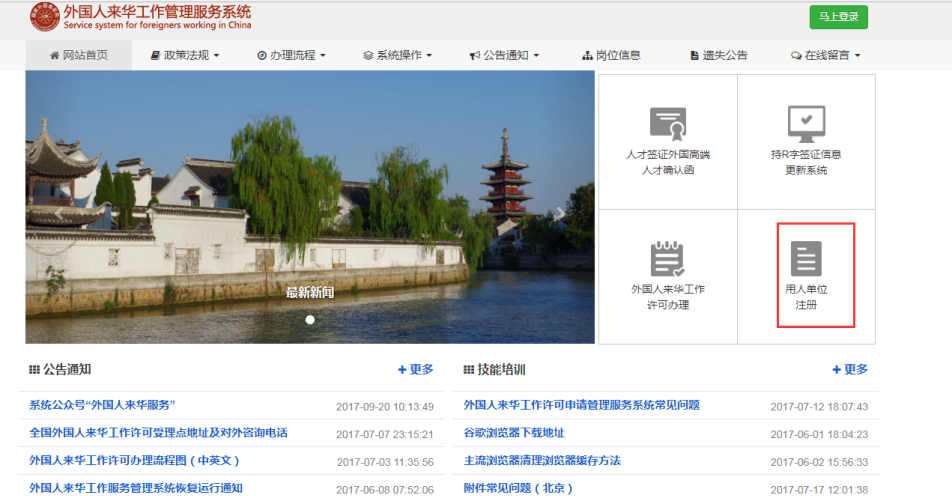
Task: Expand the 政策法规 dropdown menu
Action: pyautogui.click(x=184, y=55)
